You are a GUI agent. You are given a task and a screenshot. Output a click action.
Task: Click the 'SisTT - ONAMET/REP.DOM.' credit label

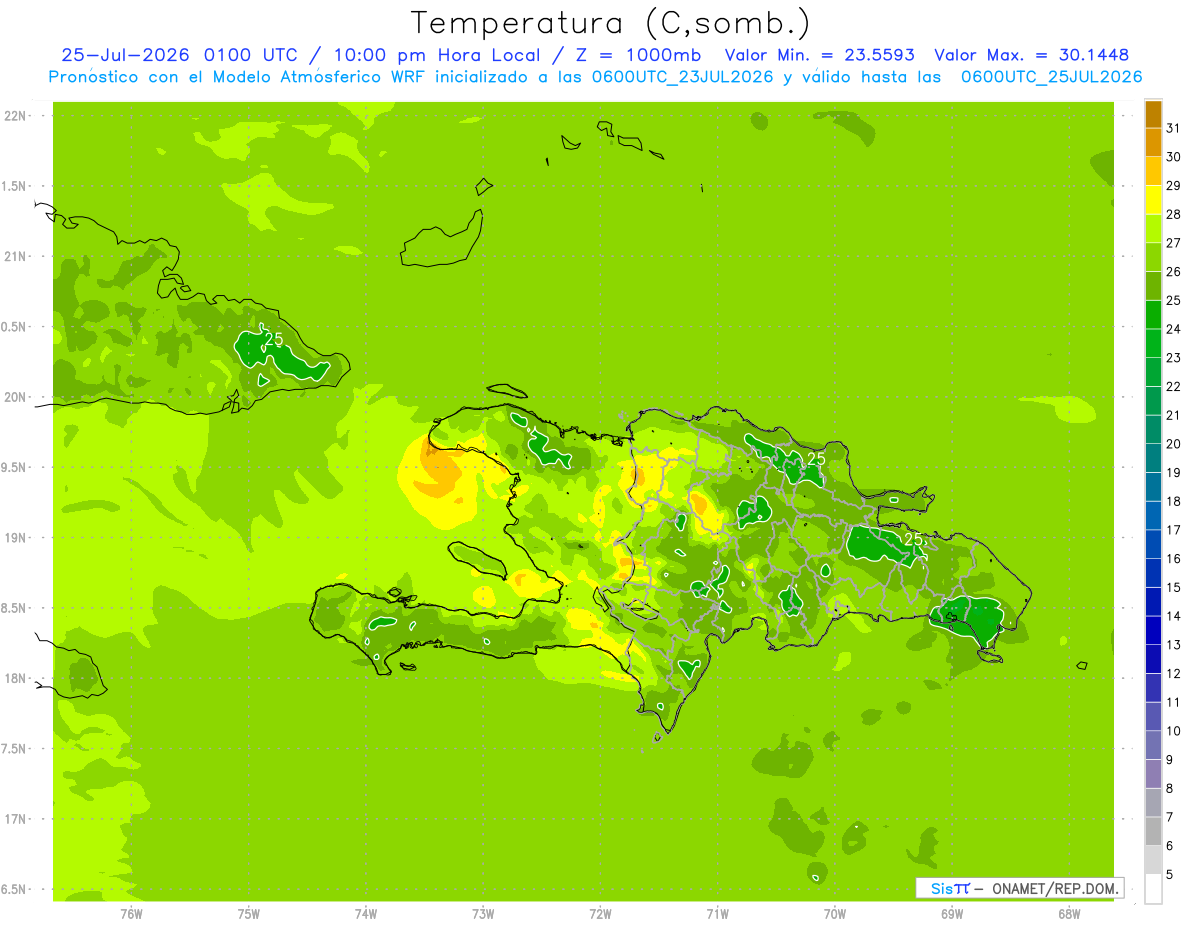[x=1020, y=888]
